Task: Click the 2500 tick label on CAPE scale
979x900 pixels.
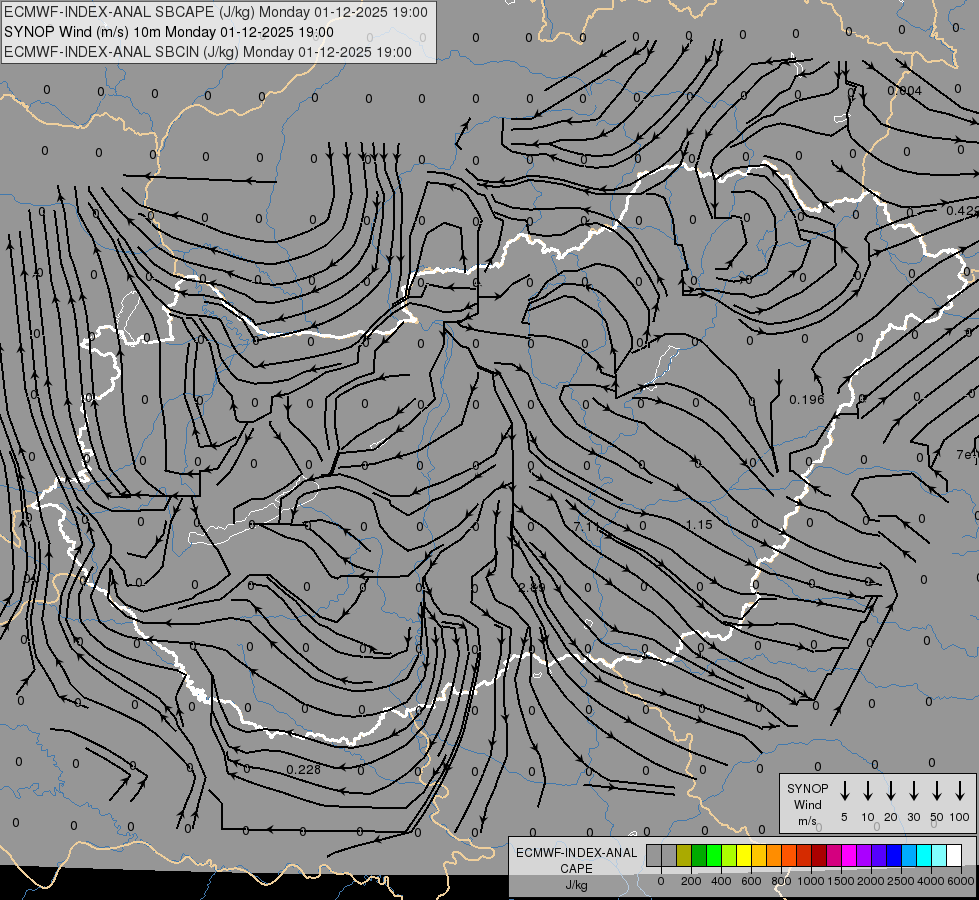Action: 901,881
